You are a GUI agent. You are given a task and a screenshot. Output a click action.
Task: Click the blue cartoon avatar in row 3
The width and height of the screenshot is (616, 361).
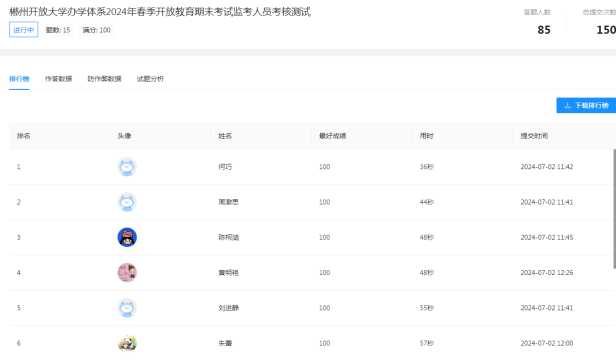[127, 237]
